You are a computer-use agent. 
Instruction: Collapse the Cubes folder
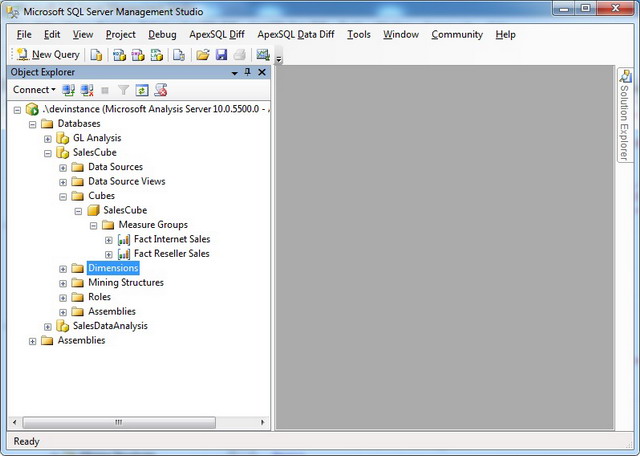click(63, 197)
